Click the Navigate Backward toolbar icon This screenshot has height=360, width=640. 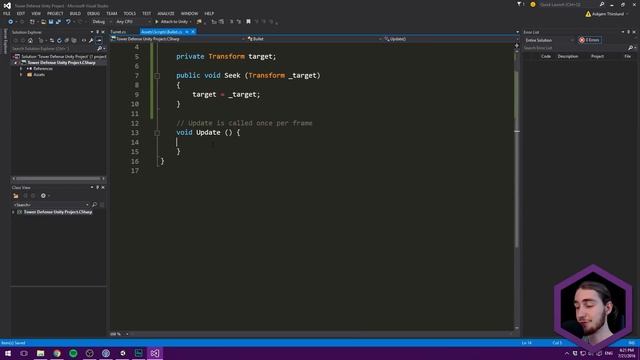point(11,22)
